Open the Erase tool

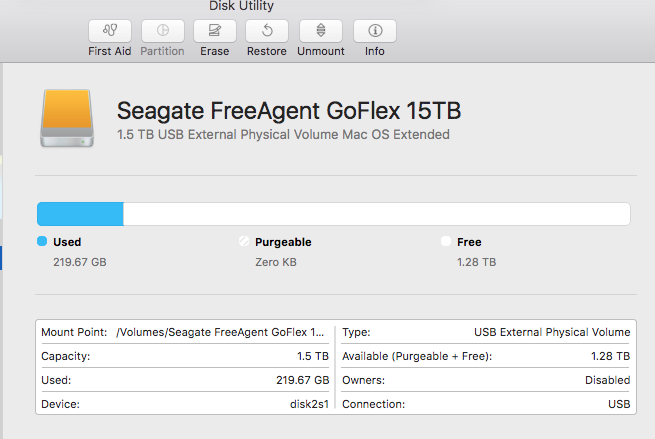coord(214,31)
